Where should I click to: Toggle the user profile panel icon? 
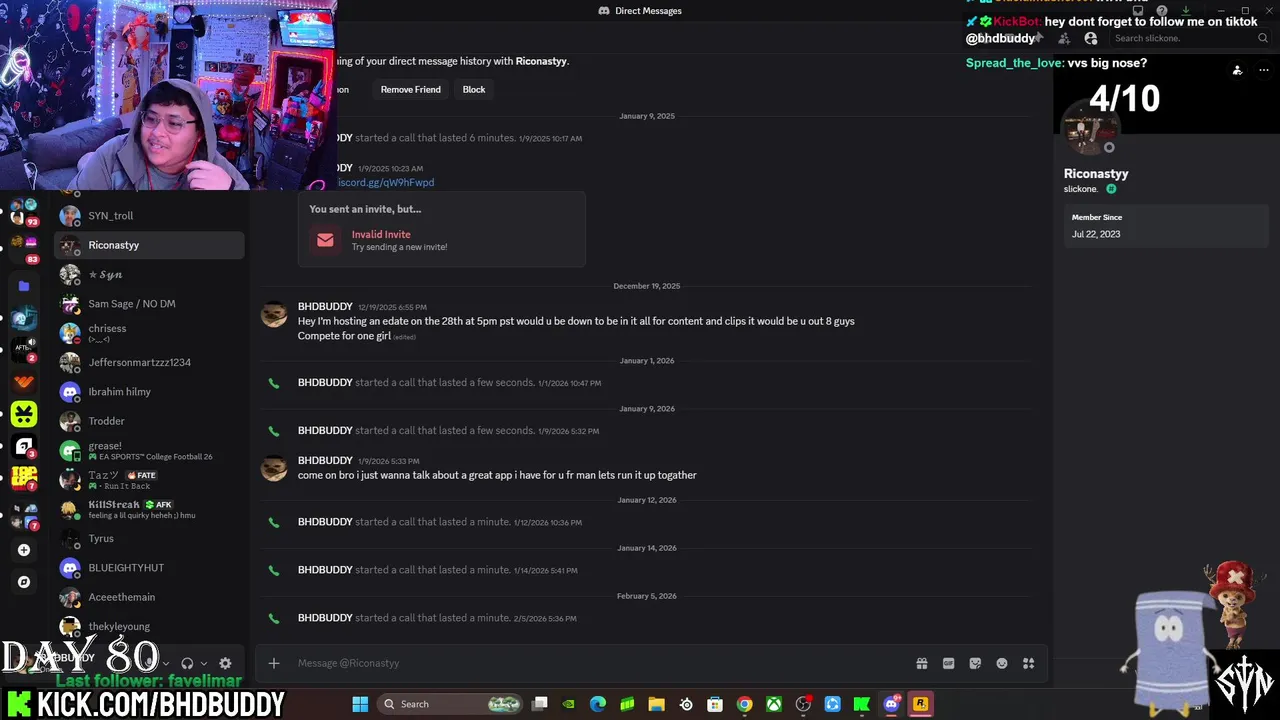(x=1091, y=38)
